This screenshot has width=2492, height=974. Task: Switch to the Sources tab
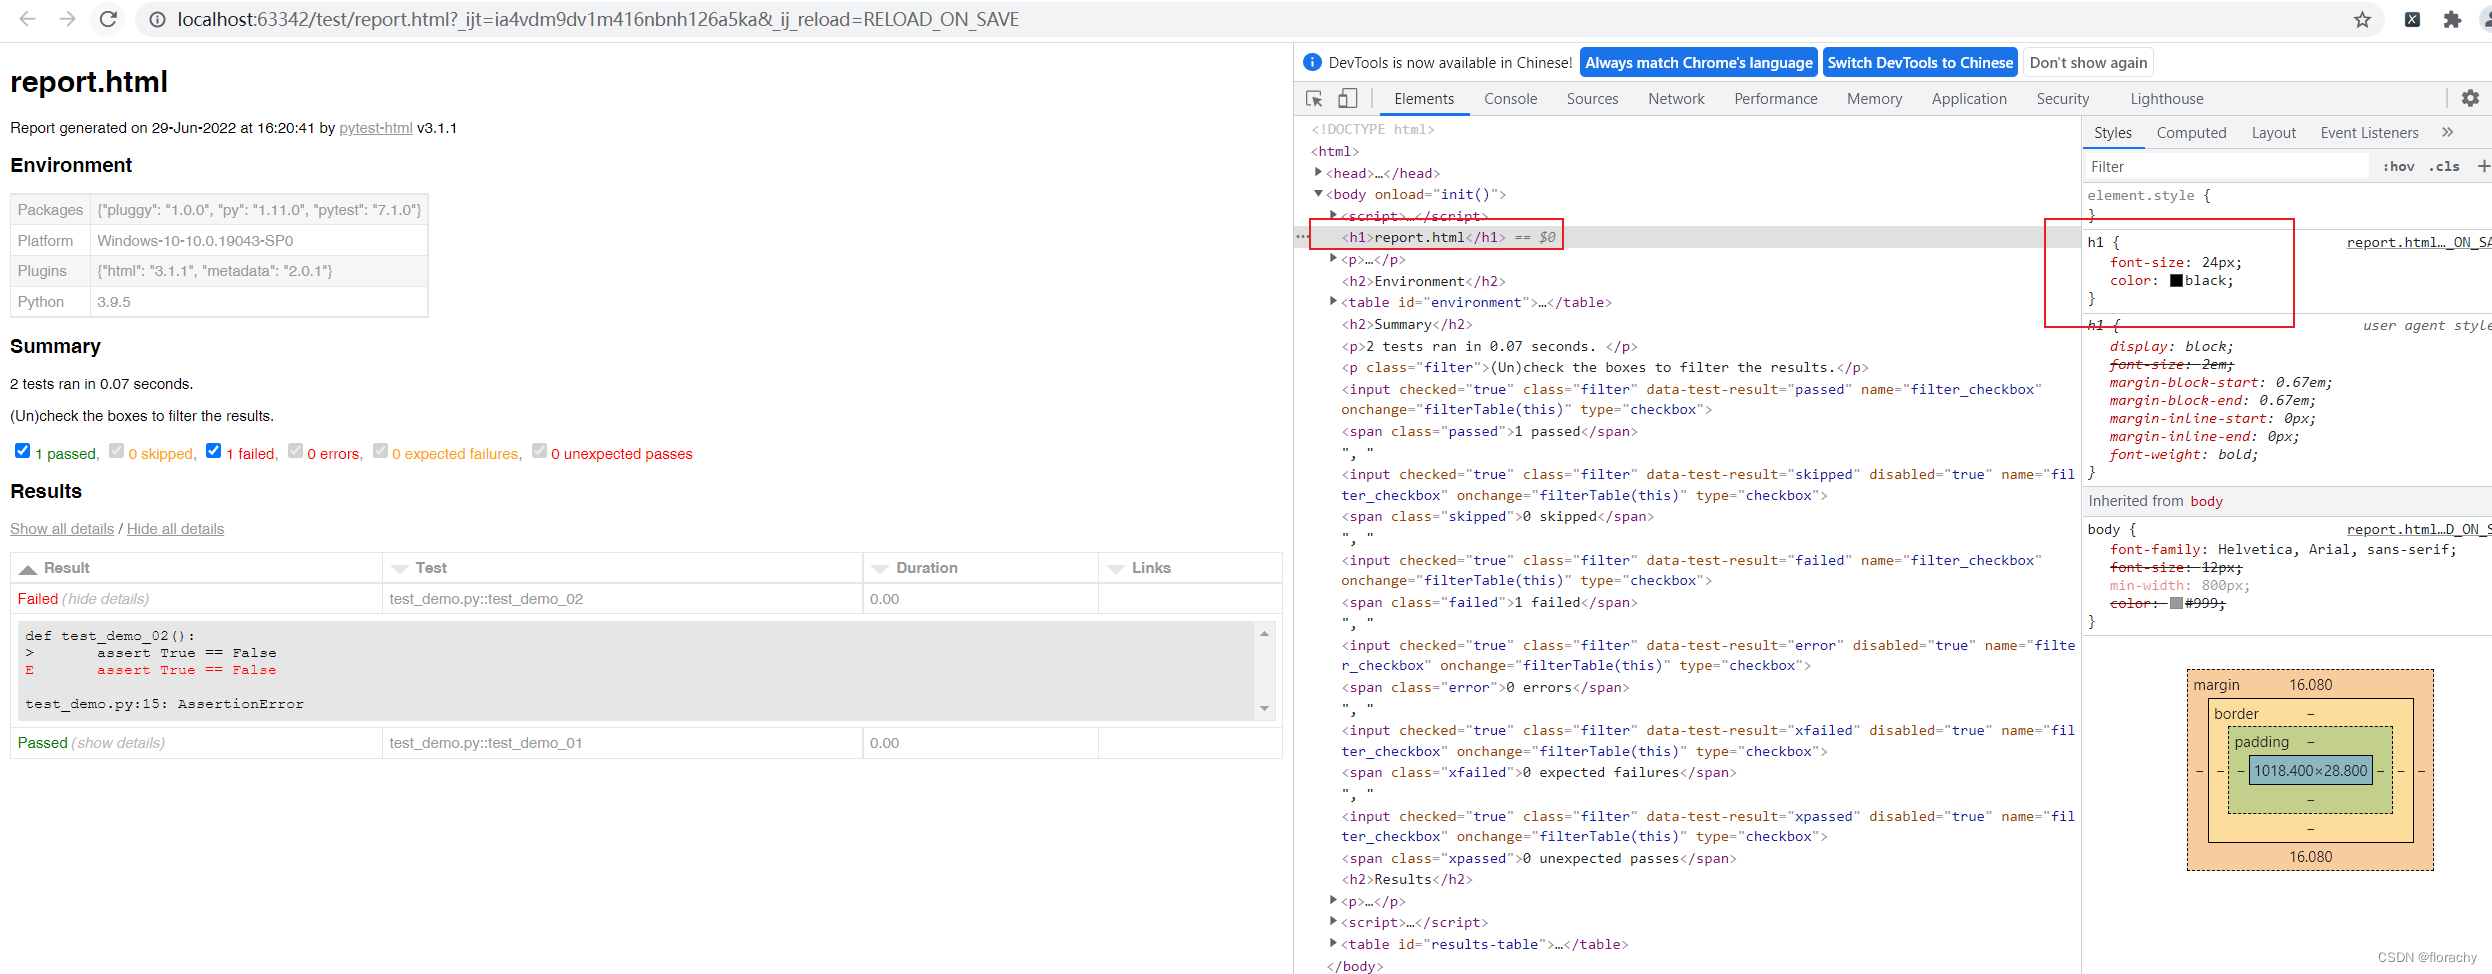click(x=1592, y=98)
